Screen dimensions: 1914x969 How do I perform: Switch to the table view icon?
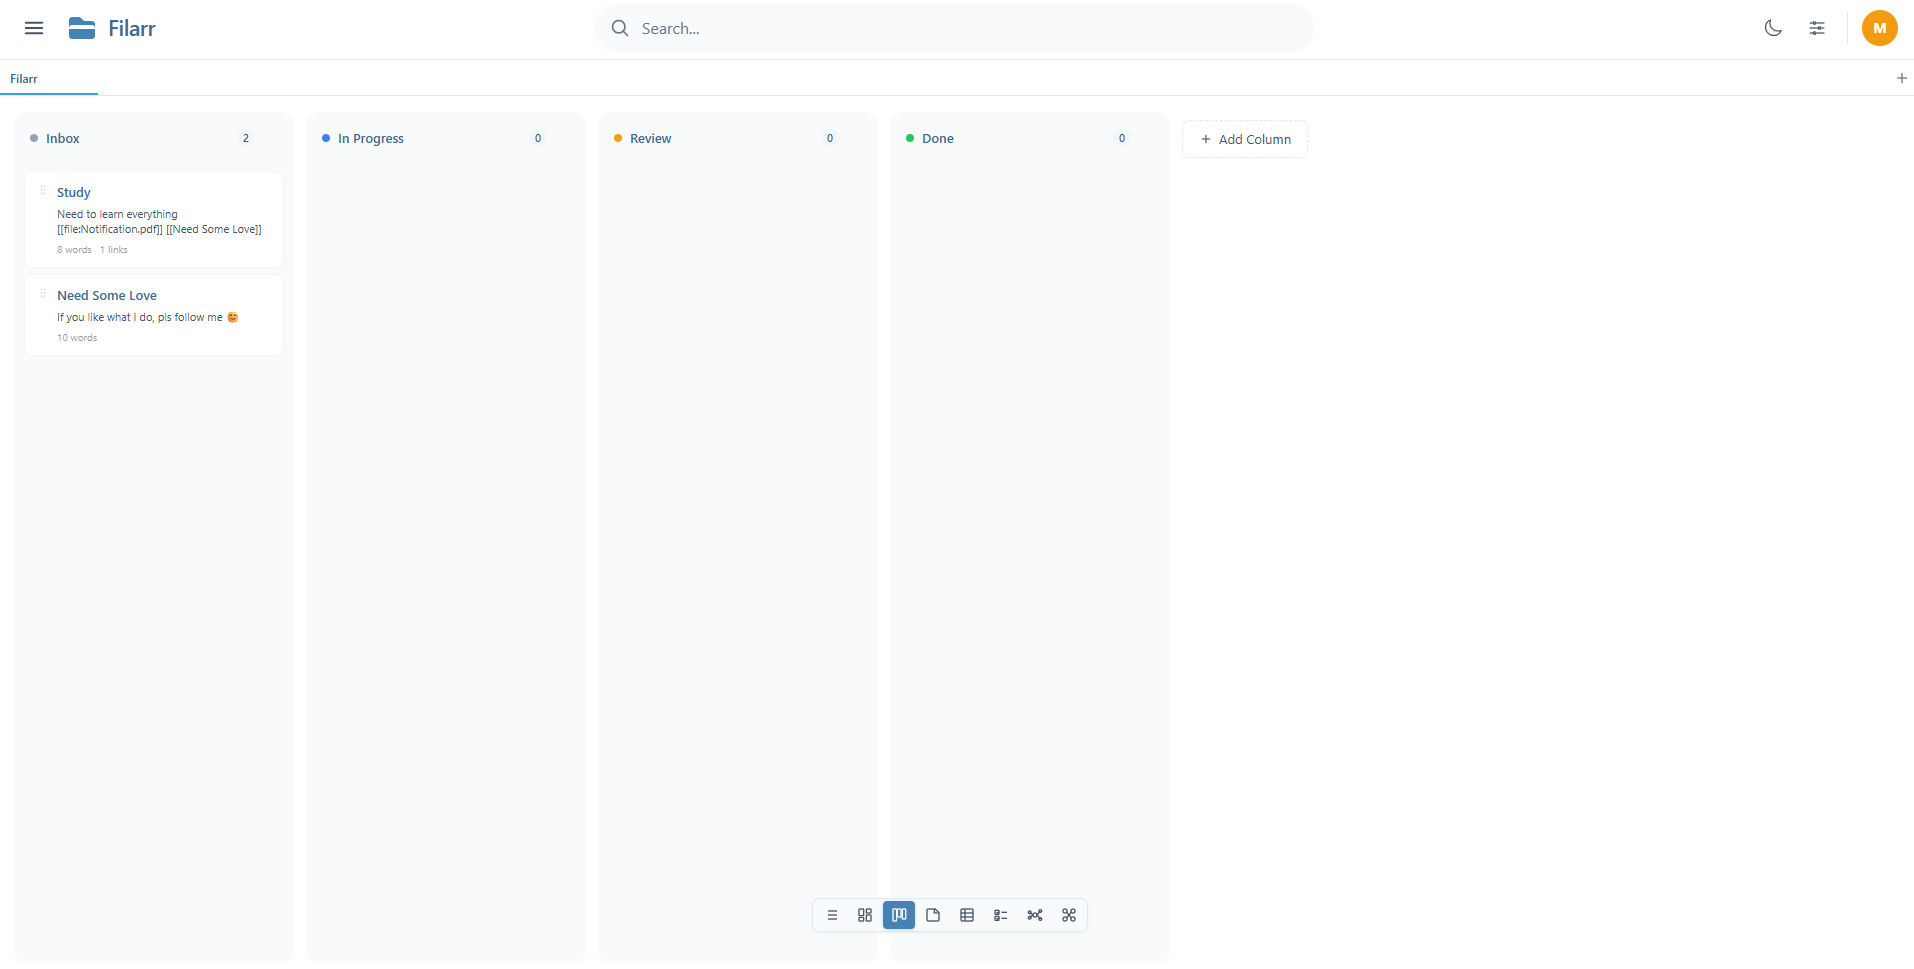coord(967,914)
